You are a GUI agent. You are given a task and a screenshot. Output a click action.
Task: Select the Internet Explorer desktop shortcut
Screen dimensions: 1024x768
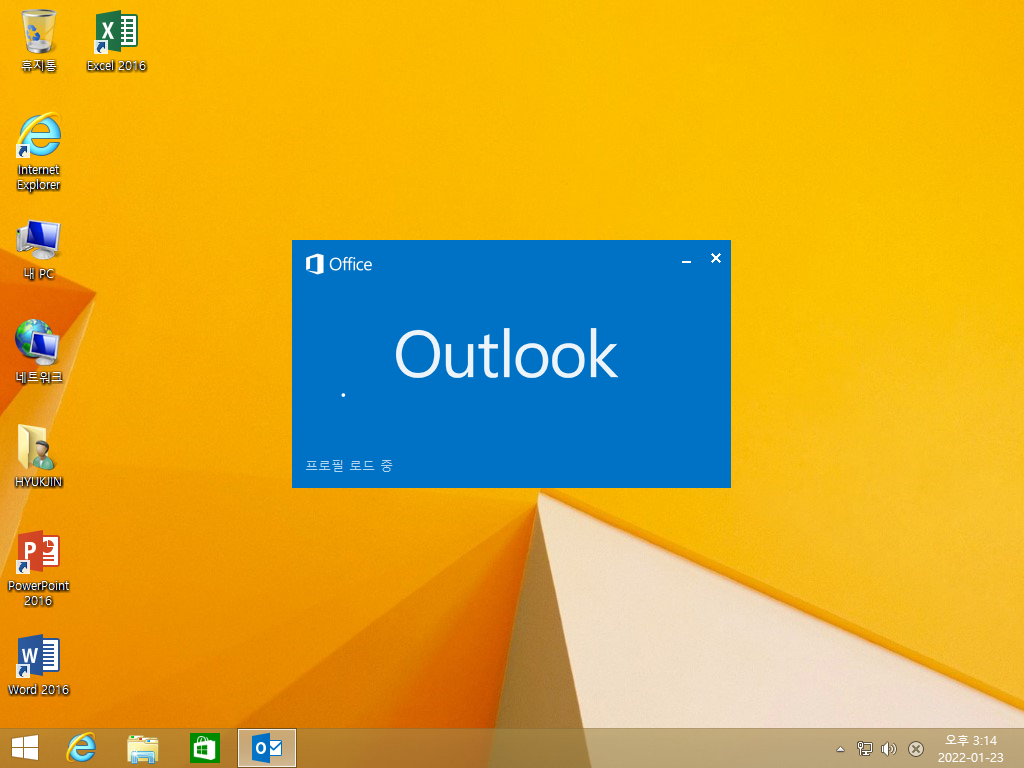[x=39, y=152]
